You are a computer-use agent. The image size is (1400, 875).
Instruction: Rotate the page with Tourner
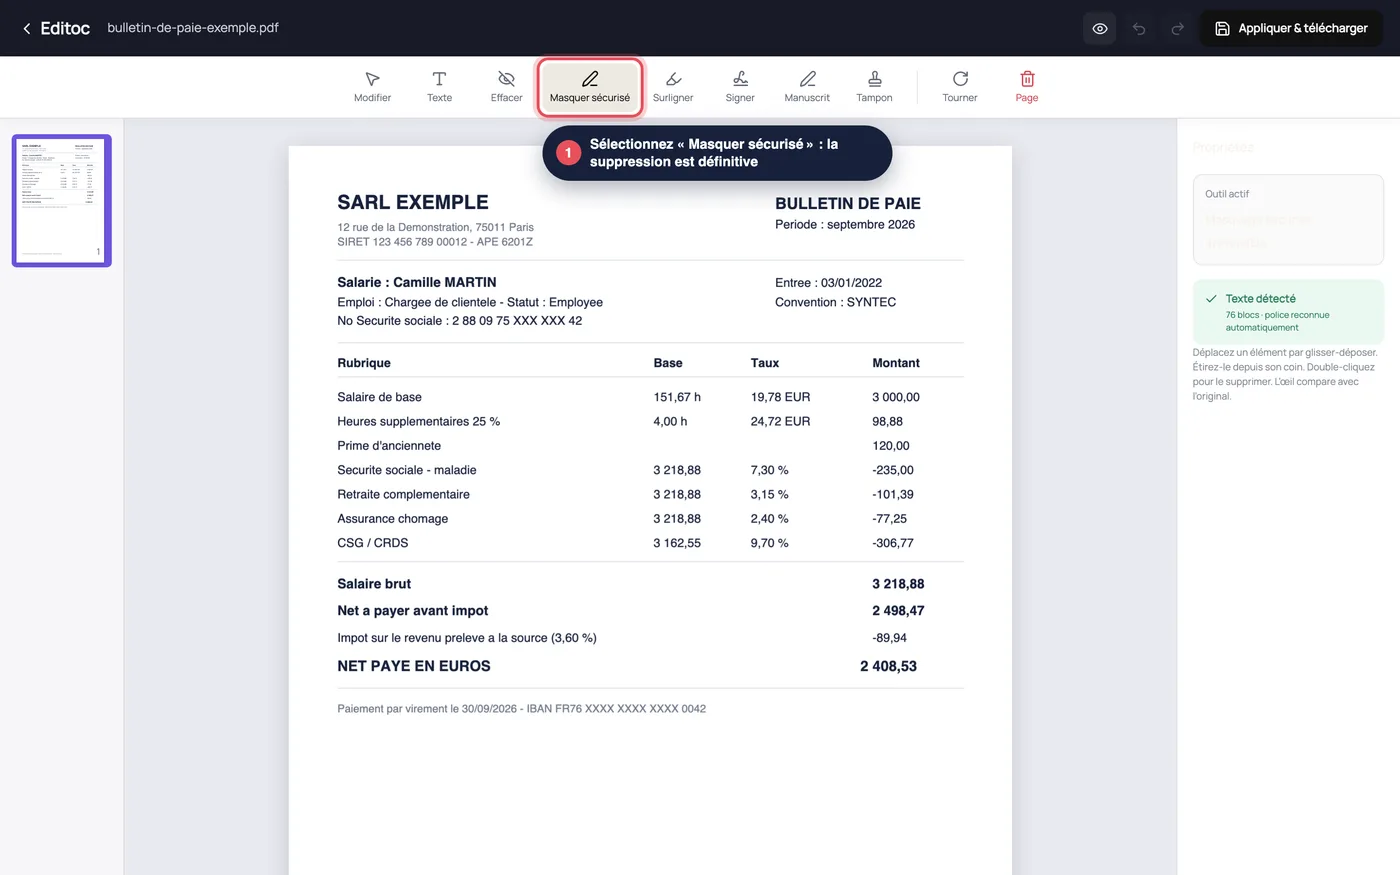pos(960,87)
